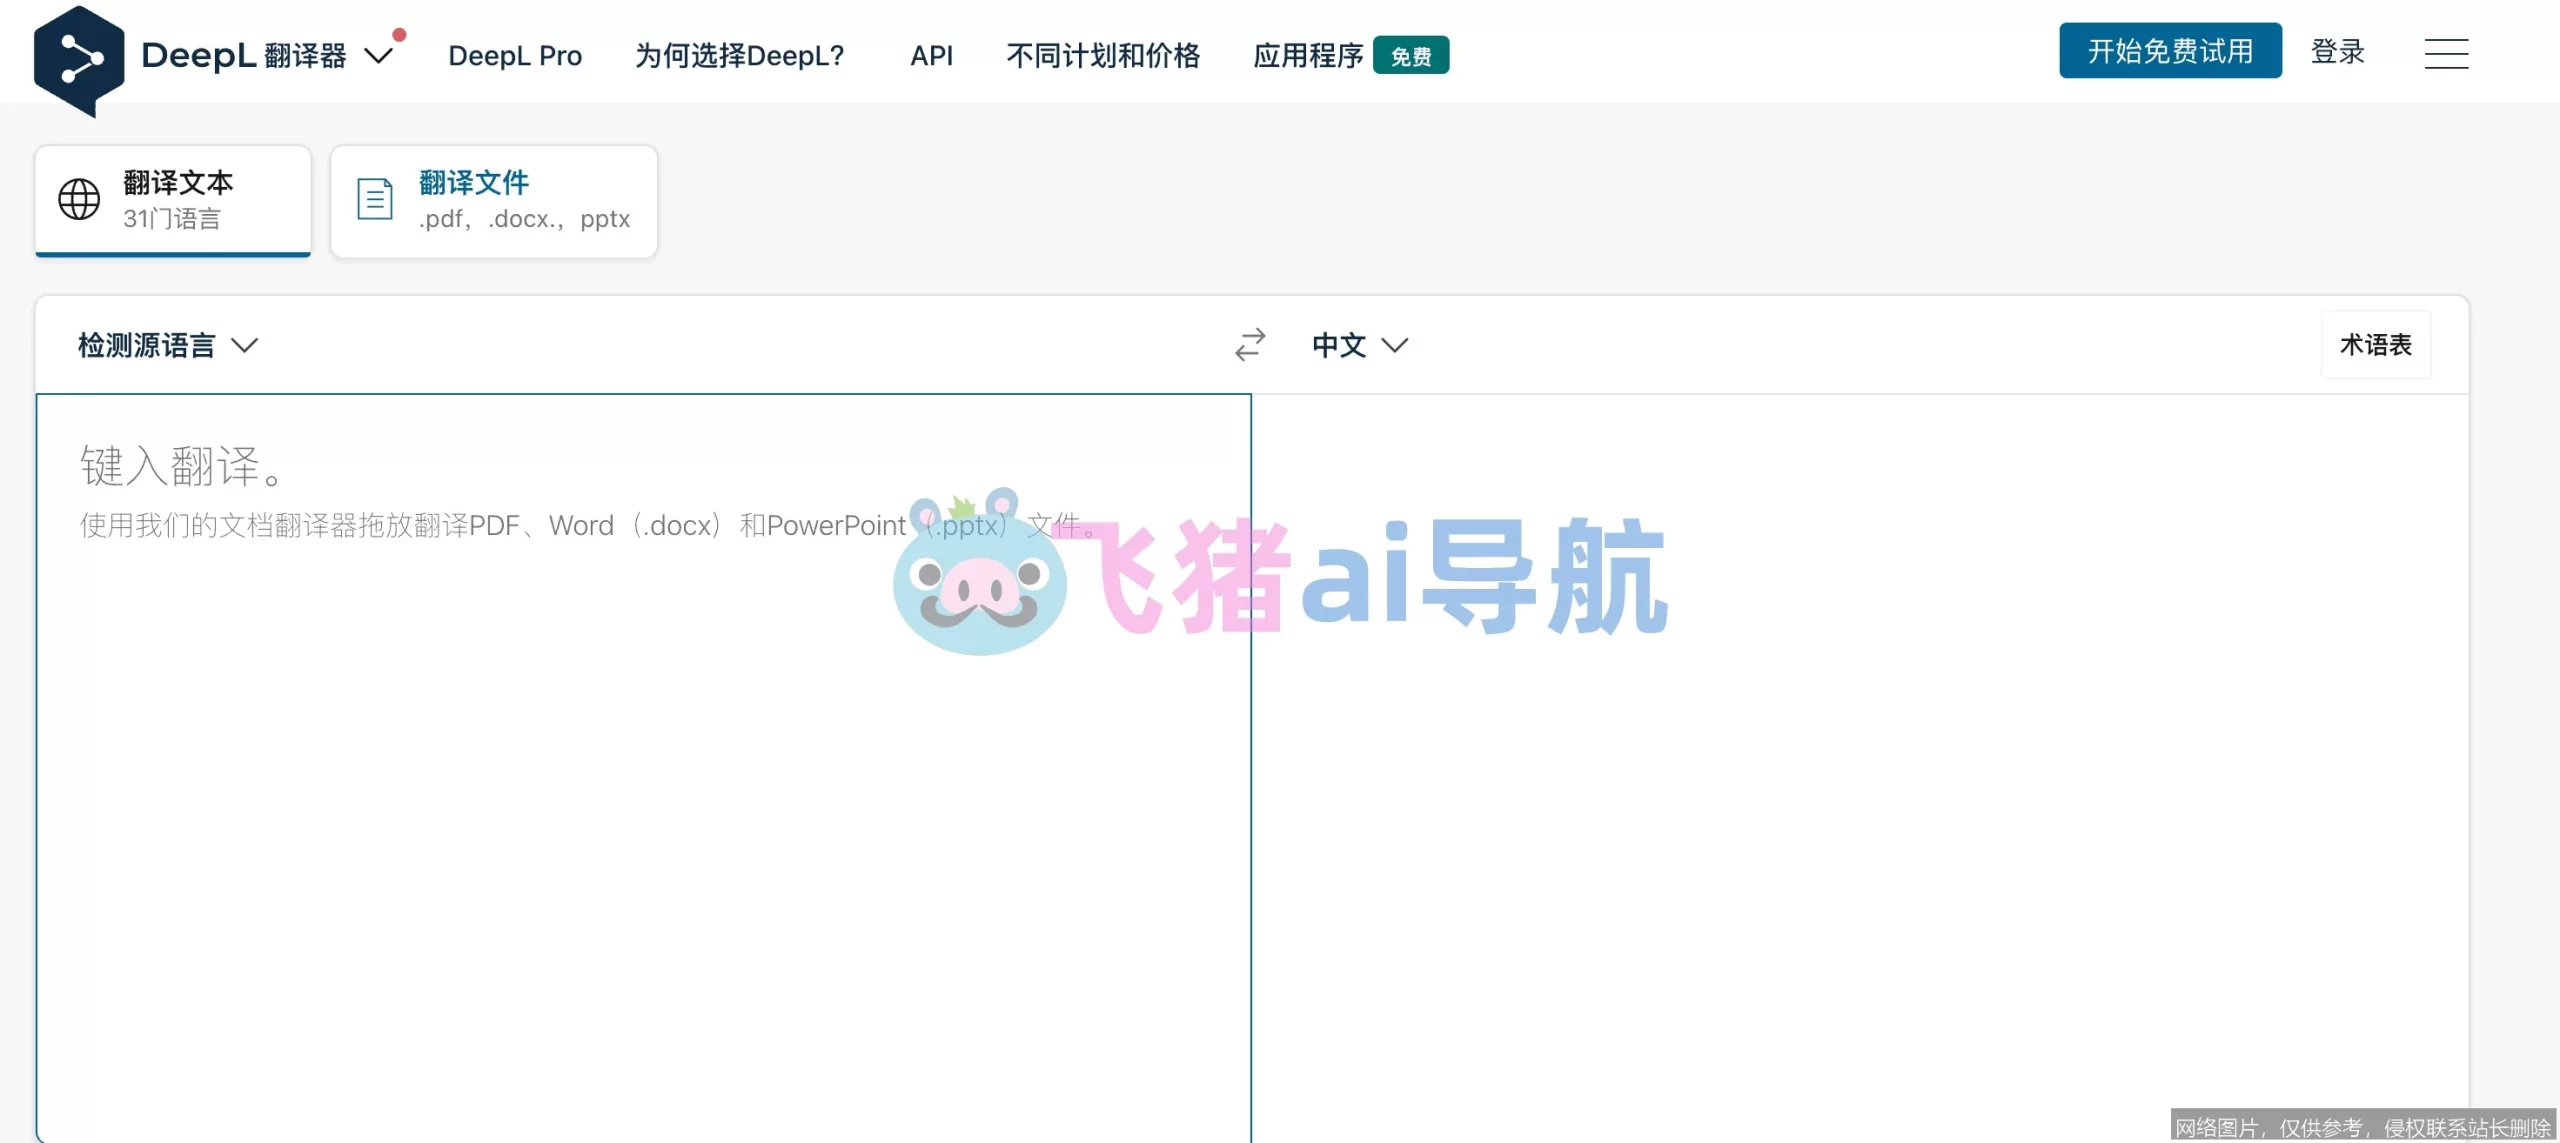
Task: Open the DeepL Pro menu item
Action: [515, 55]
